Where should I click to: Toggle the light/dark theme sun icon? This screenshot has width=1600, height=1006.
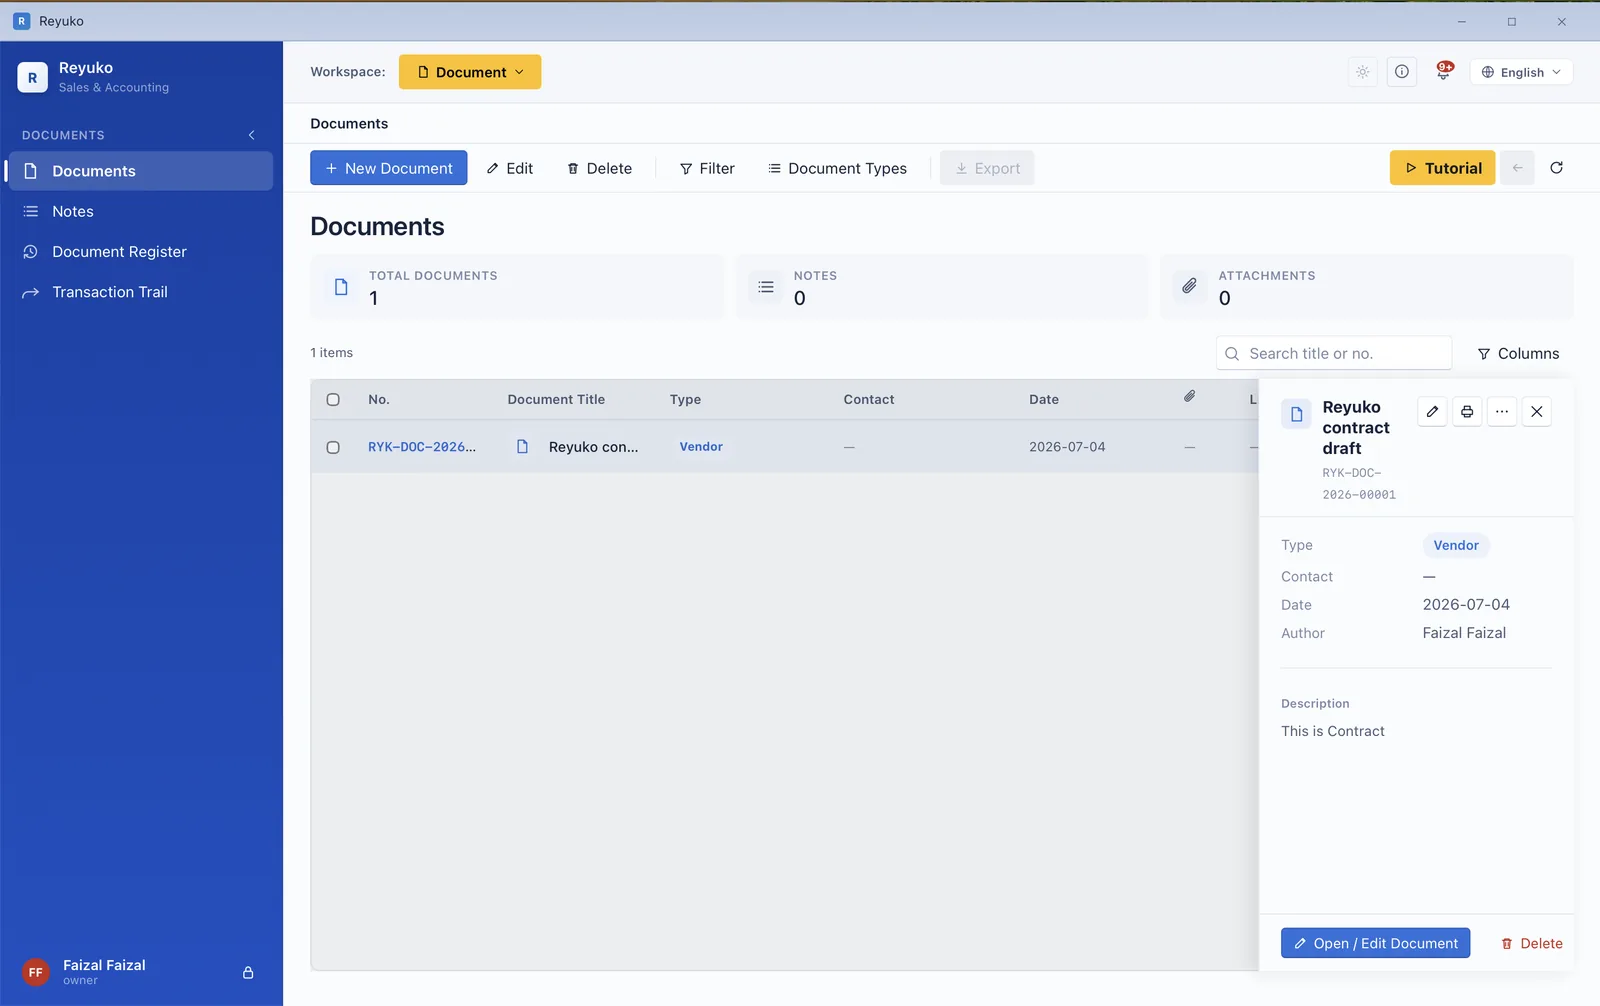coord(1362,72)
